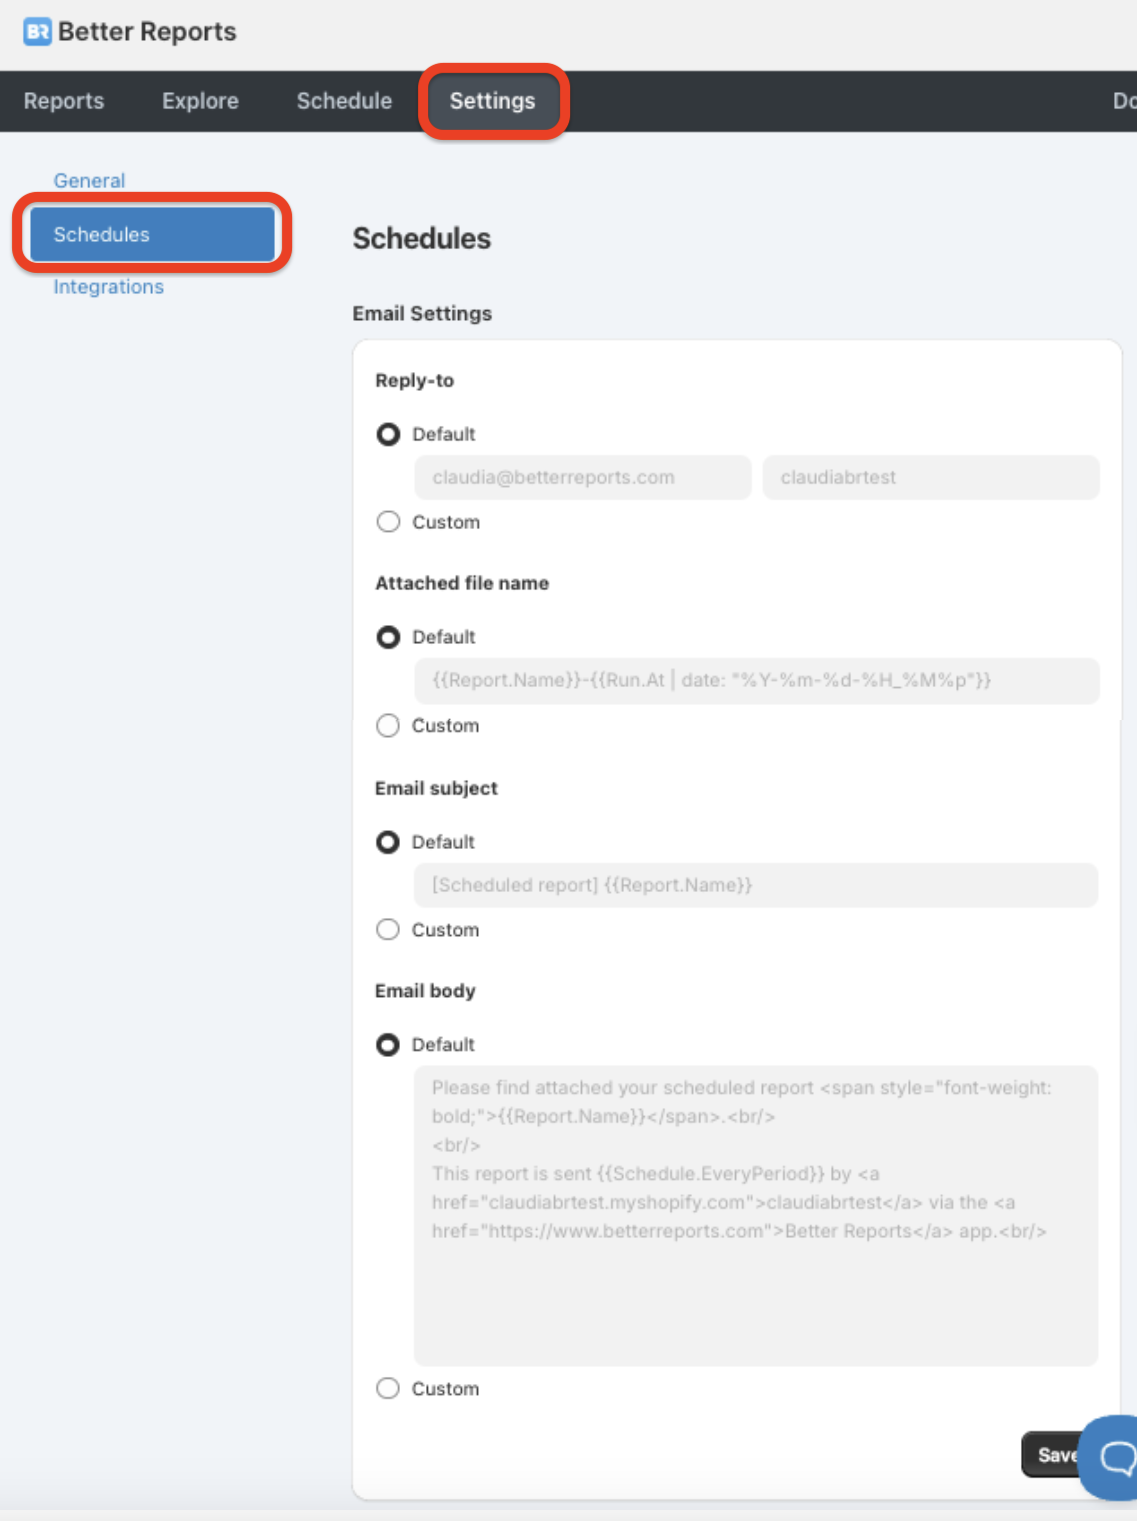Image resolution: width=1137 pixels, height=1521 pixels.
Task: Select Schedules in the sidebar
Action: (x=152, y=234)
